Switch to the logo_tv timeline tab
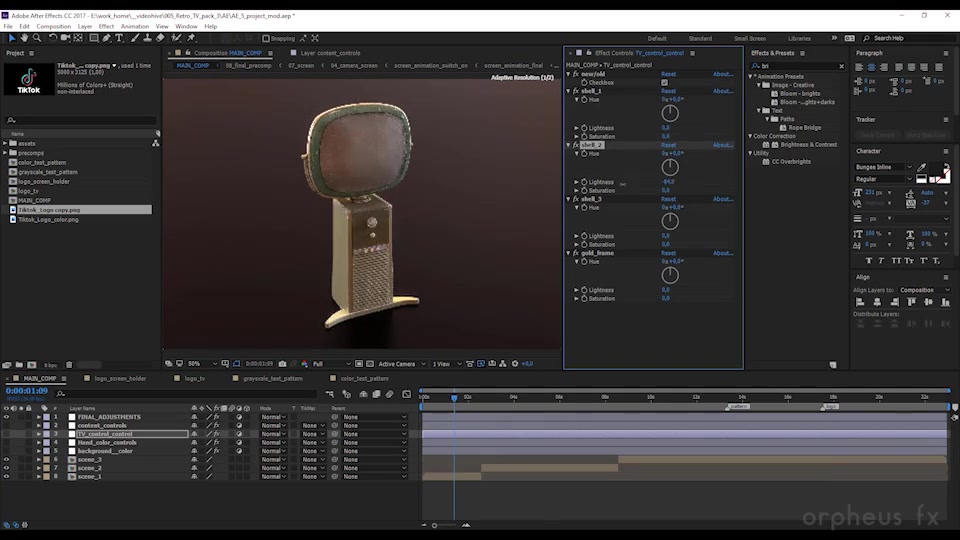 click(x=195, y=378)
